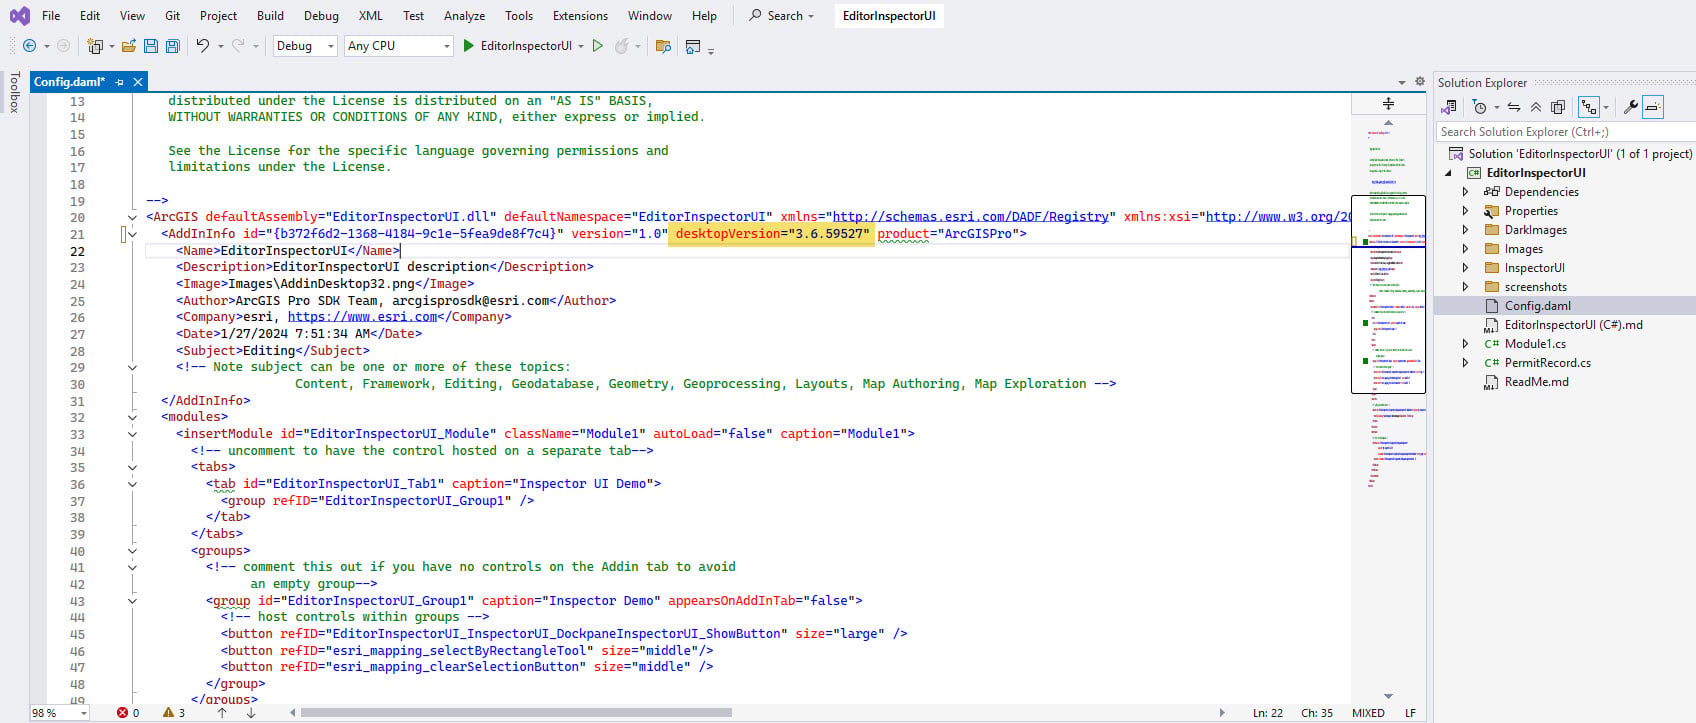Click the Open File folder icon

tap(129, 46)
